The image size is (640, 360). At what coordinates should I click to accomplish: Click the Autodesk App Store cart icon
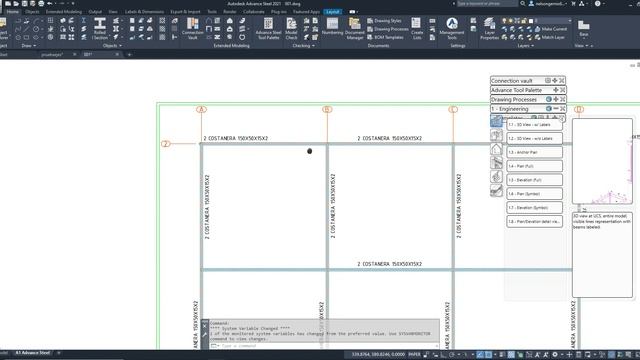(x=573, y=4)
